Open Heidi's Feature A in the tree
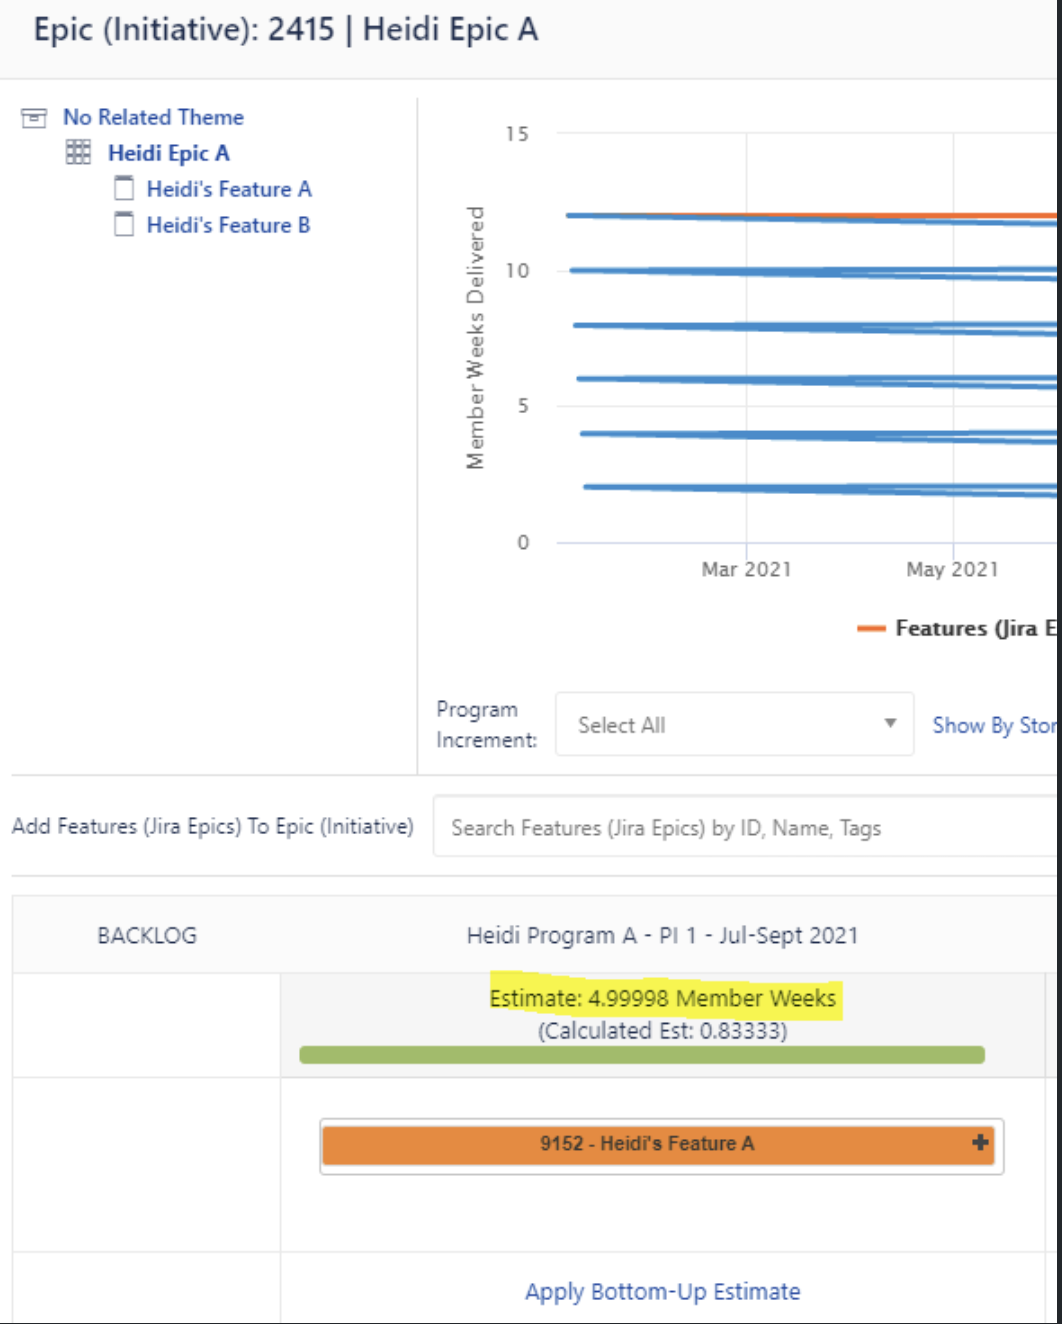The width and height of the screenshot is (1062, 1324). click(229, 189)
